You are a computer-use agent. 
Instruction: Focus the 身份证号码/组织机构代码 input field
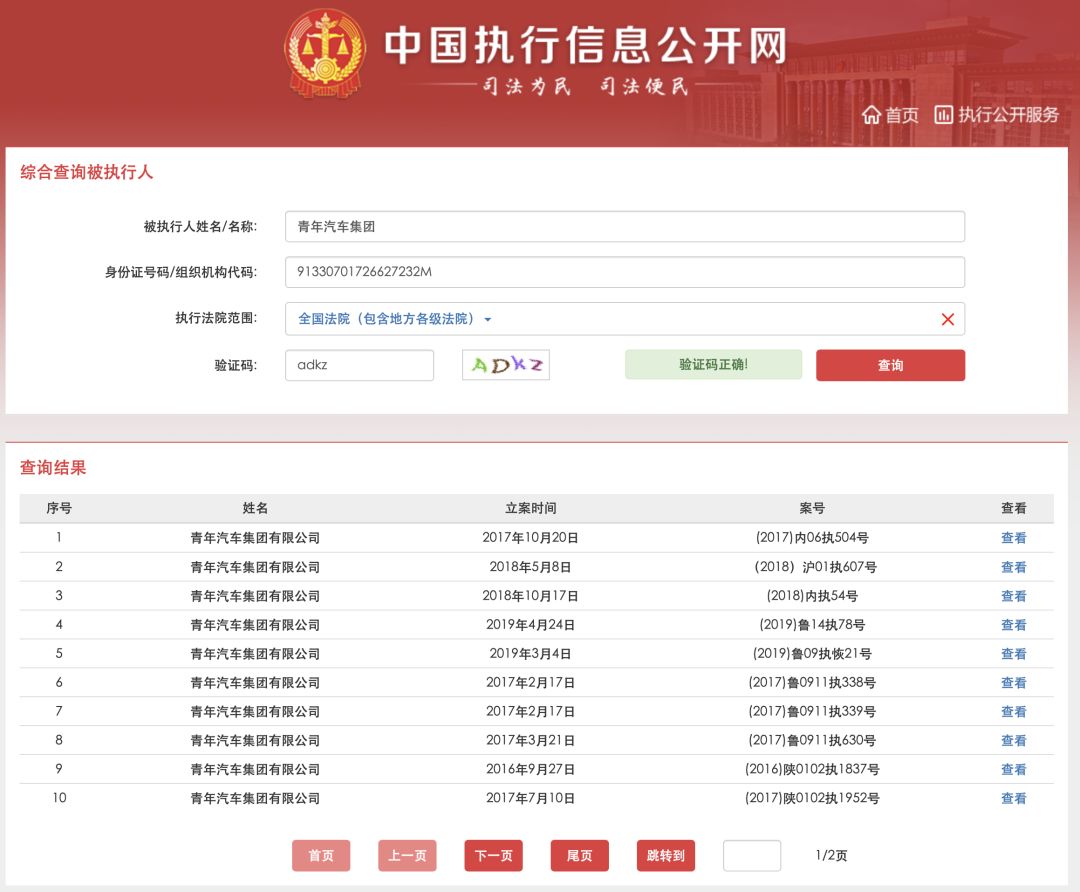[625, 272]
